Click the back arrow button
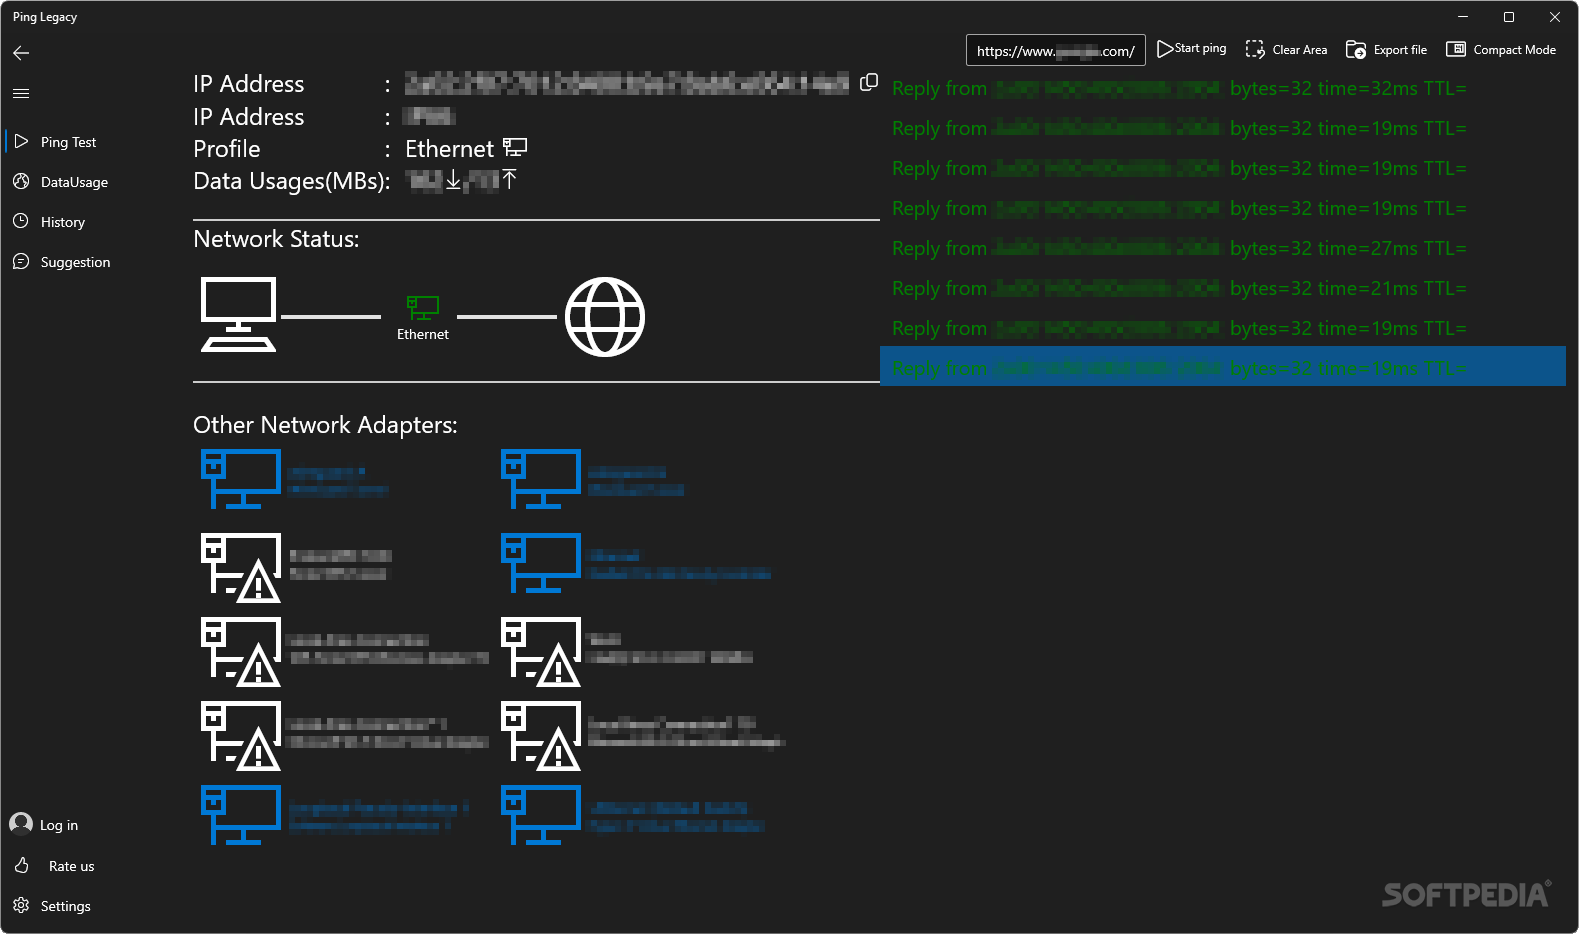1579x934 pixels. click(x=21, y=53)
